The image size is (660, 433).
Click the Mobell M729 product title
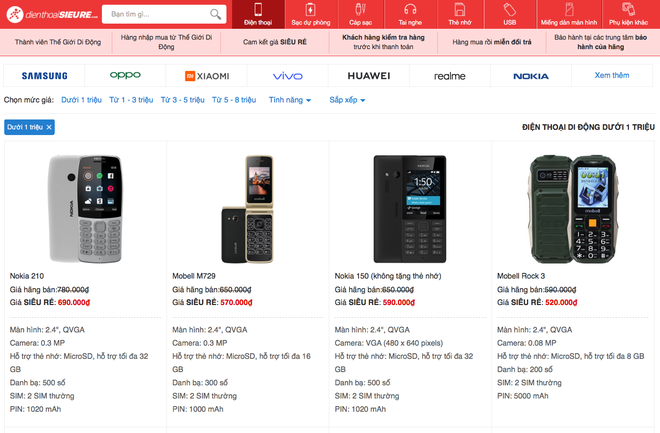pos(194,276)
